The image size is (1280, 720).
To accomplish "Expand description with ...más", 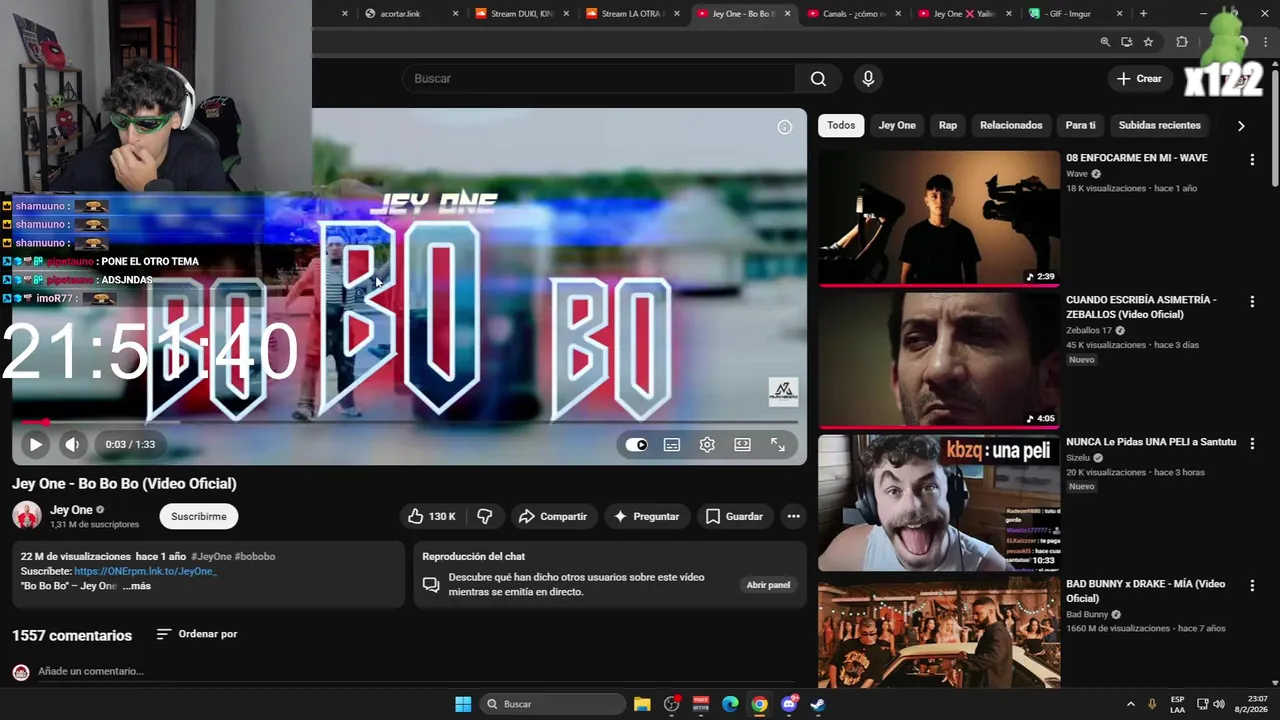I will coord(137,586).
